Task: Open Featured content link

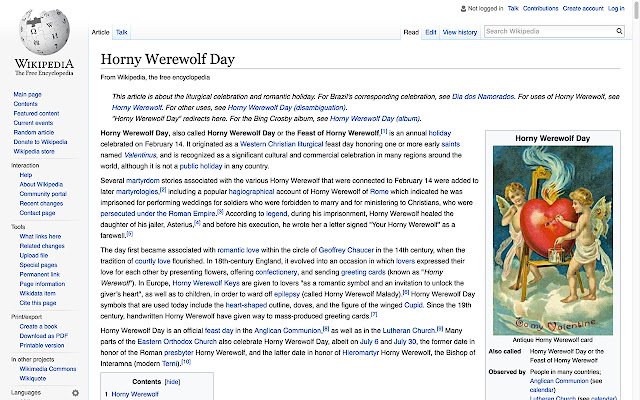Action: pos(36,113)
